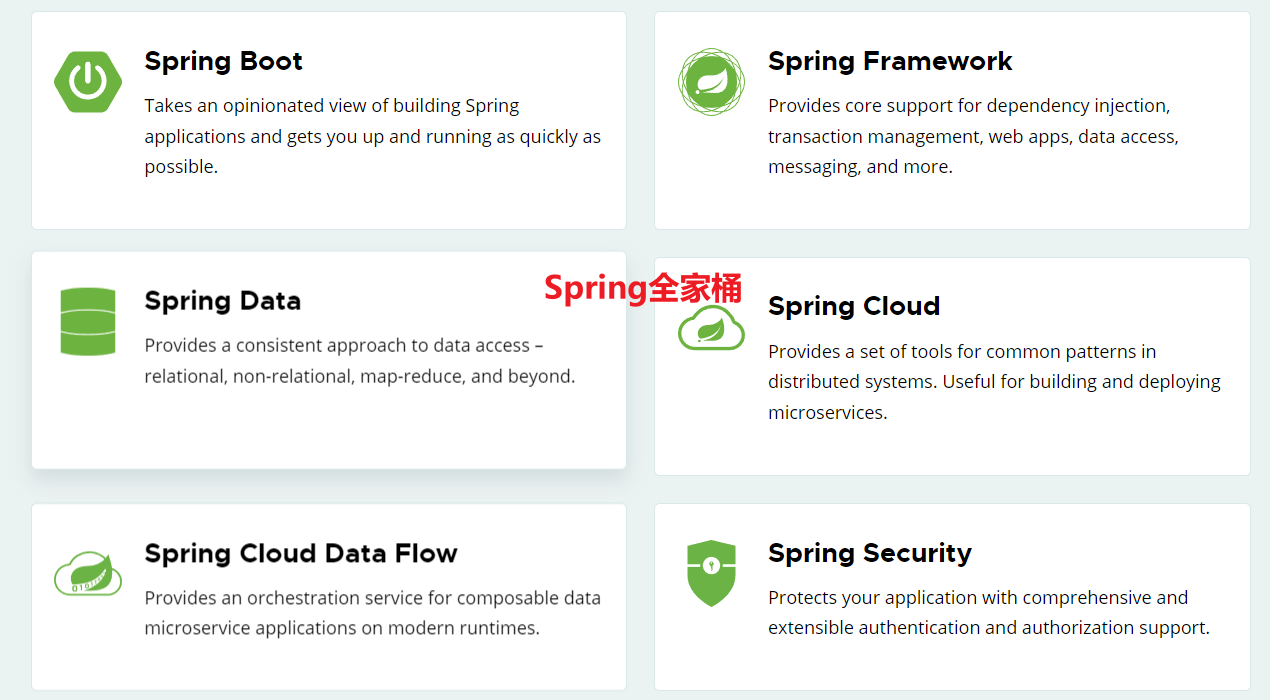
Task: Click the Spring Security shield icon
Action: [711, 574]
